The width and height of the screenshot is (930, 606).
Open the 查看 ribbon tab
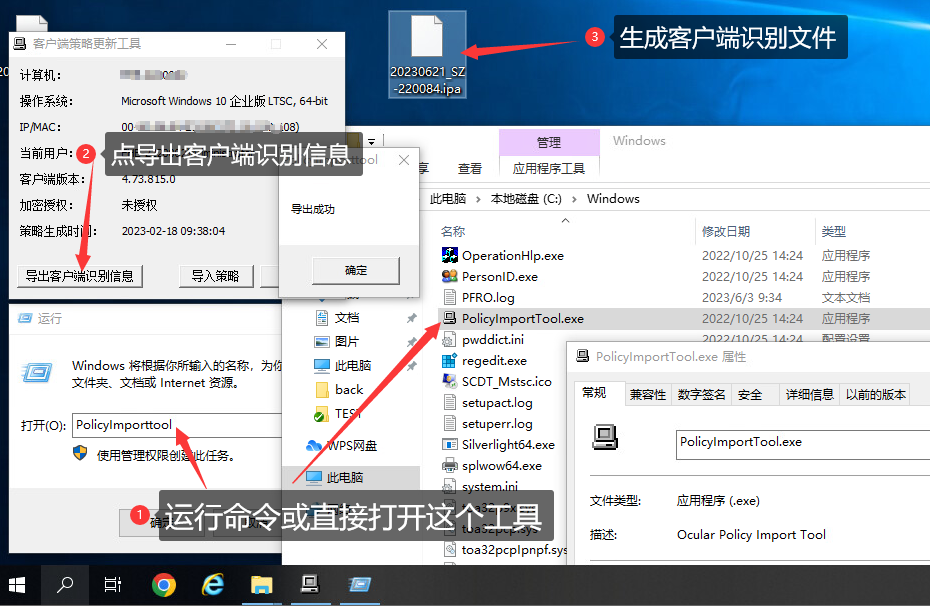coord(470,169)
